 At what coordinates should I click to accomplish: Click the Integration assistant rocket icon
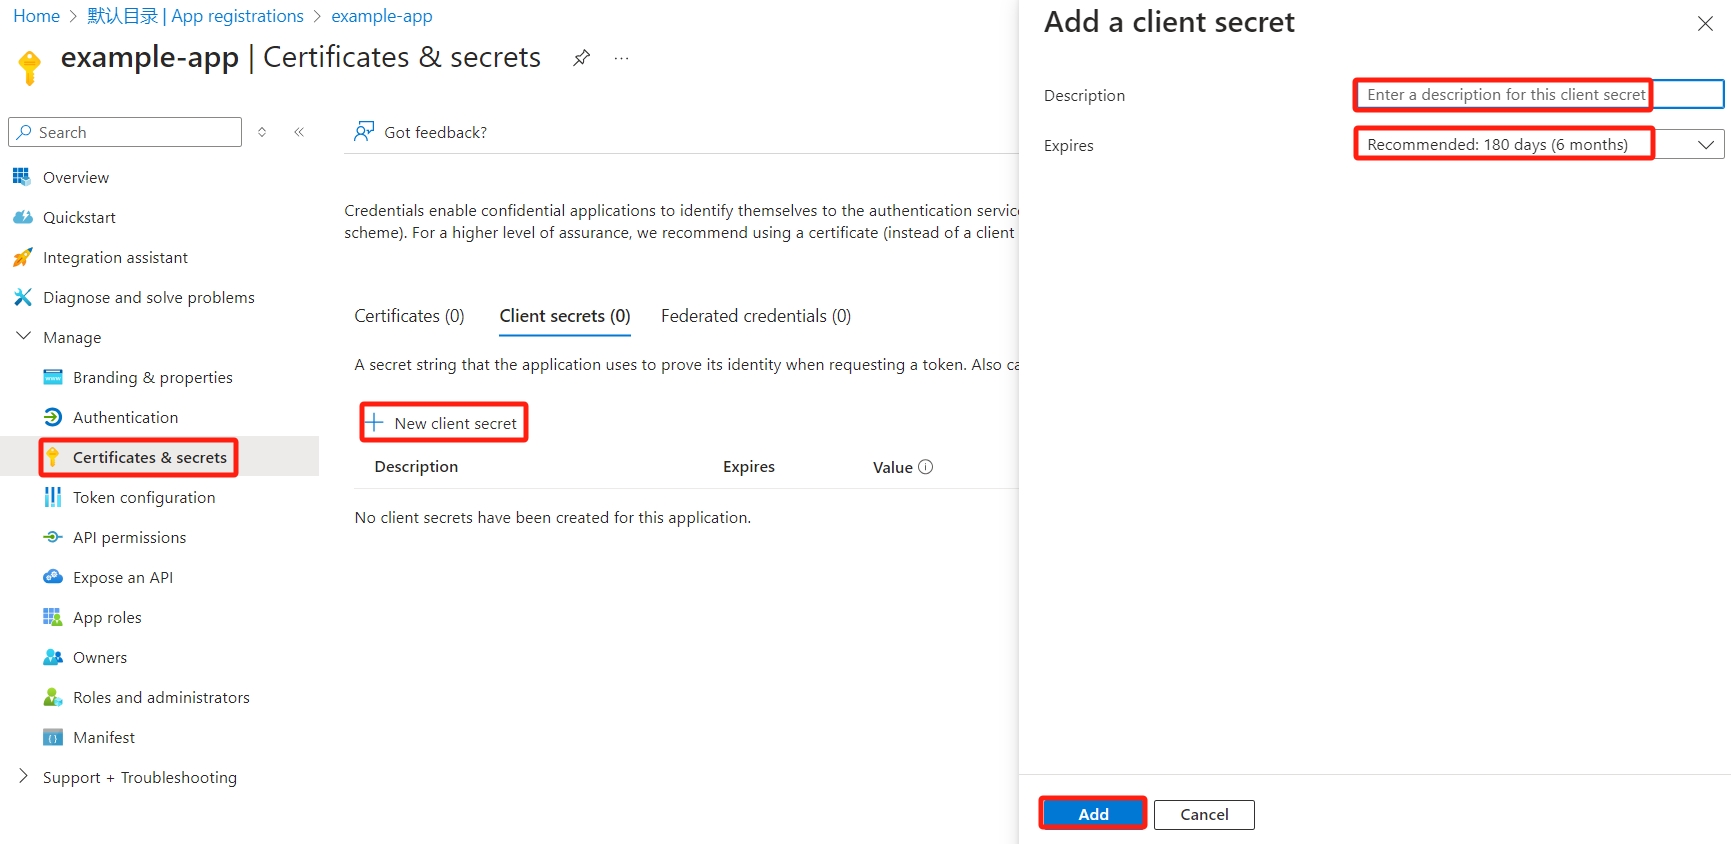[x=22, y=257]
